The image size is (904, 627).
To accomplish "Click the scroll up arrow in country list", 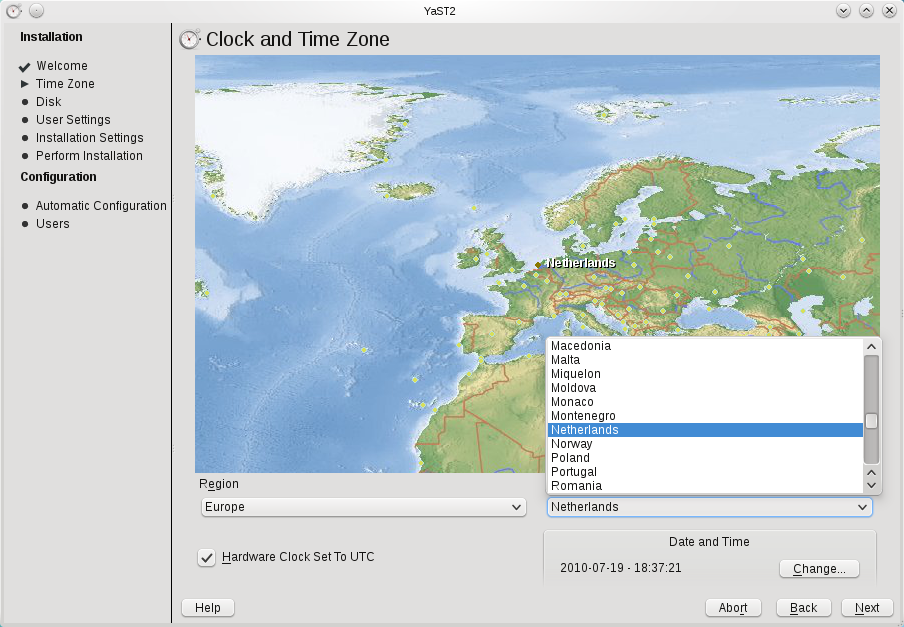I will click(871, 346).
